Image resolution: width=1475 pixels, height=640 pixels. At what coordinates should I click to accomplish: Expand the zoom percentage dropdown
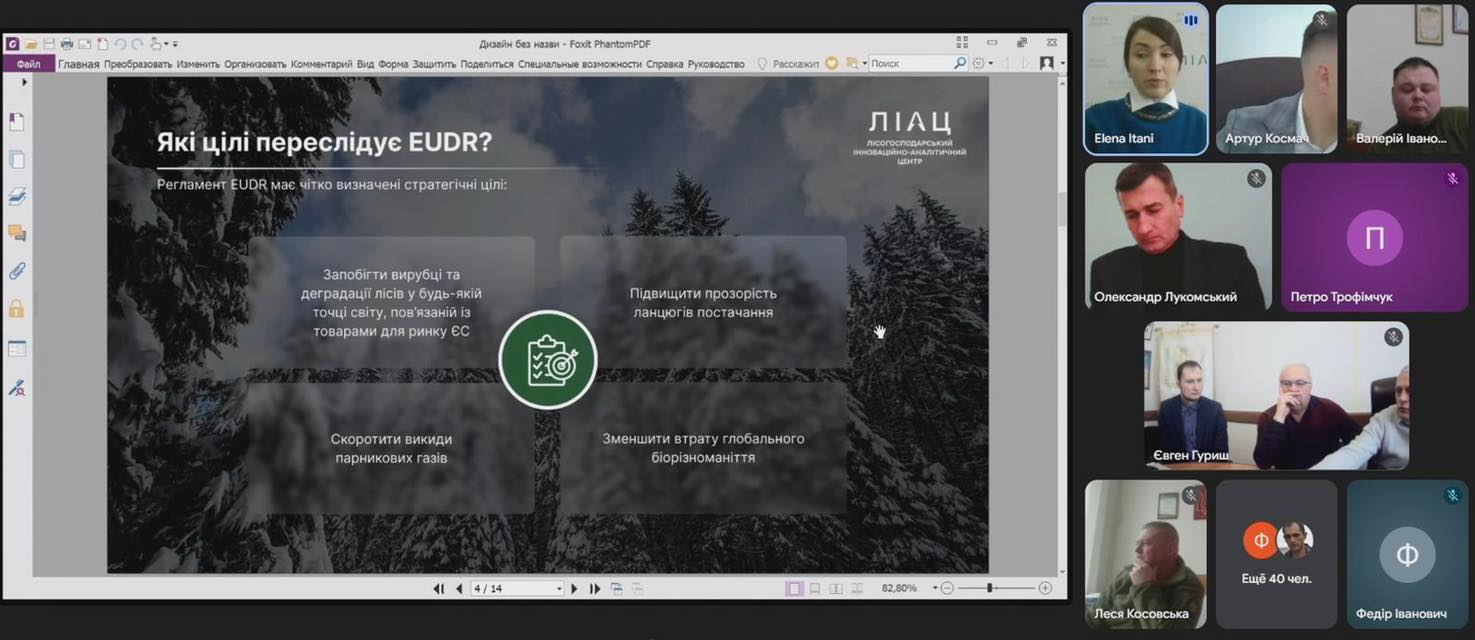(x=935, y=589)
